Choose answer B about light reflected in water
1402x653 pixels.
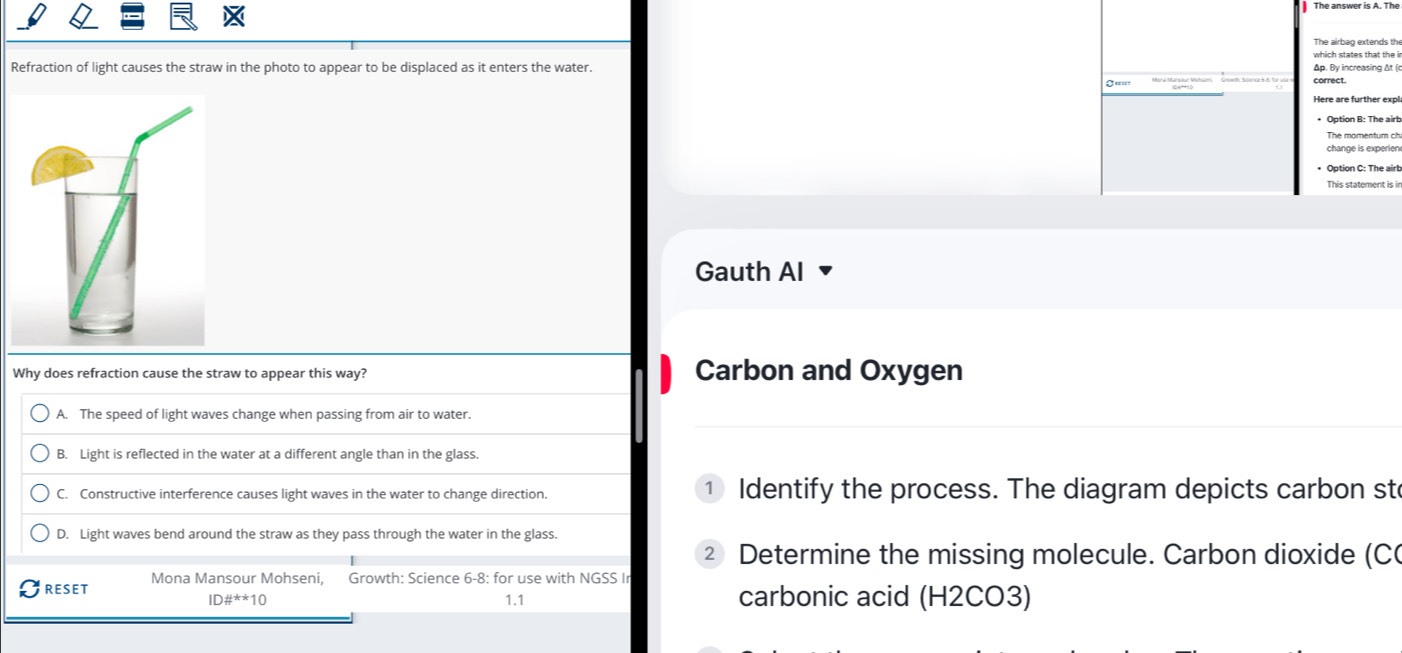pyautogui.click(x=39, y=453)
